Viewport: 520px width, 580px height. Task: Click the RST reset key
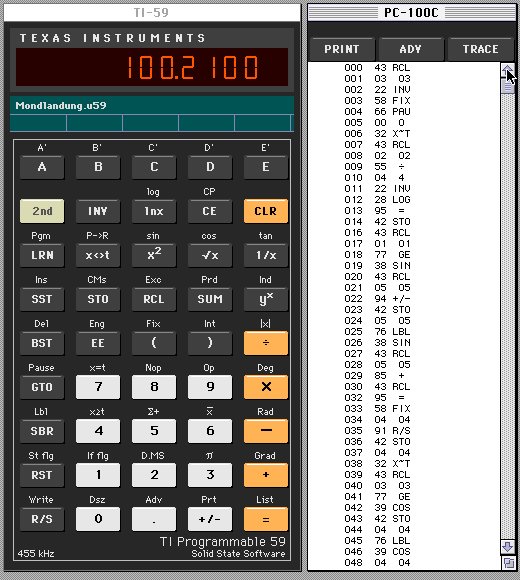click(x=42, y=475)
